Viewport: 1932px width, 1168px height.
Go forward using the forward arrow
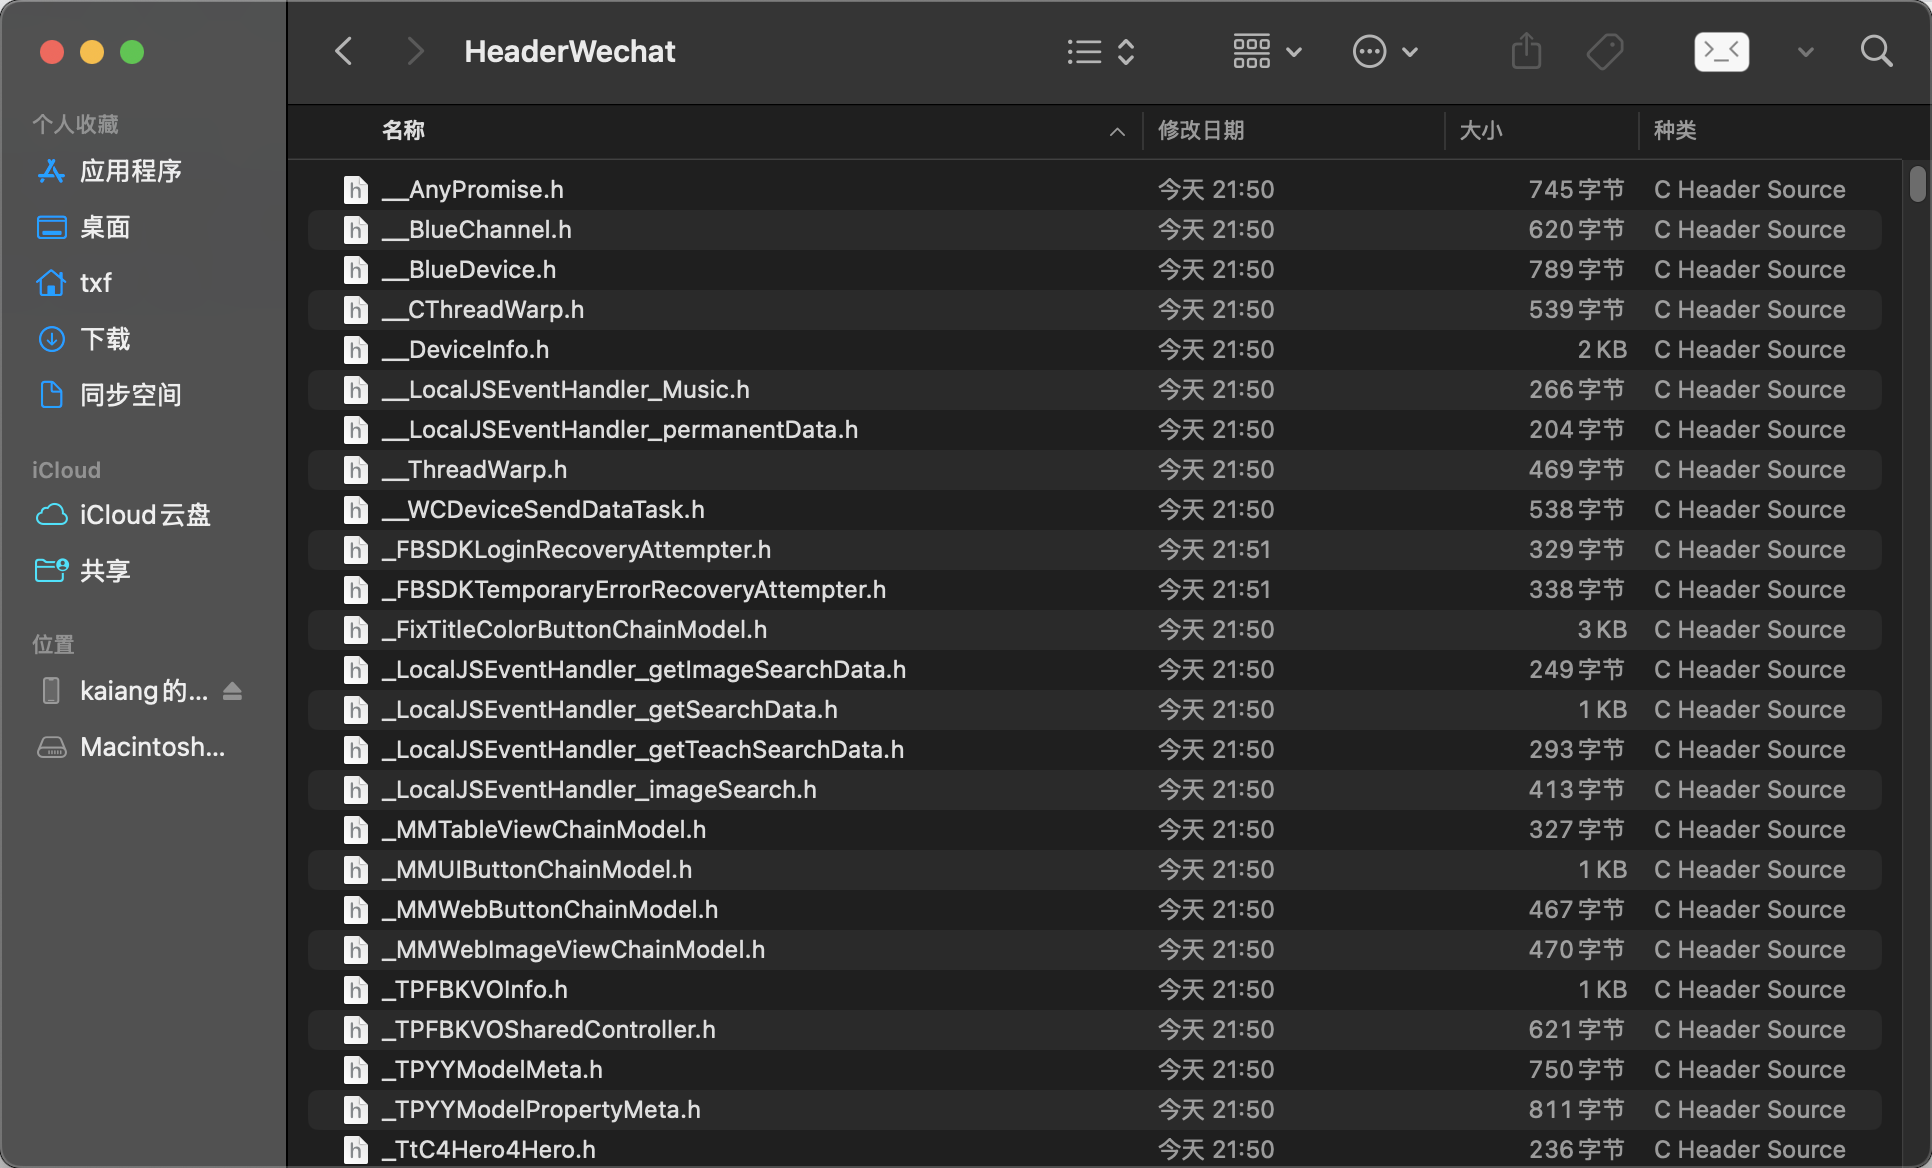click(415, 51)
